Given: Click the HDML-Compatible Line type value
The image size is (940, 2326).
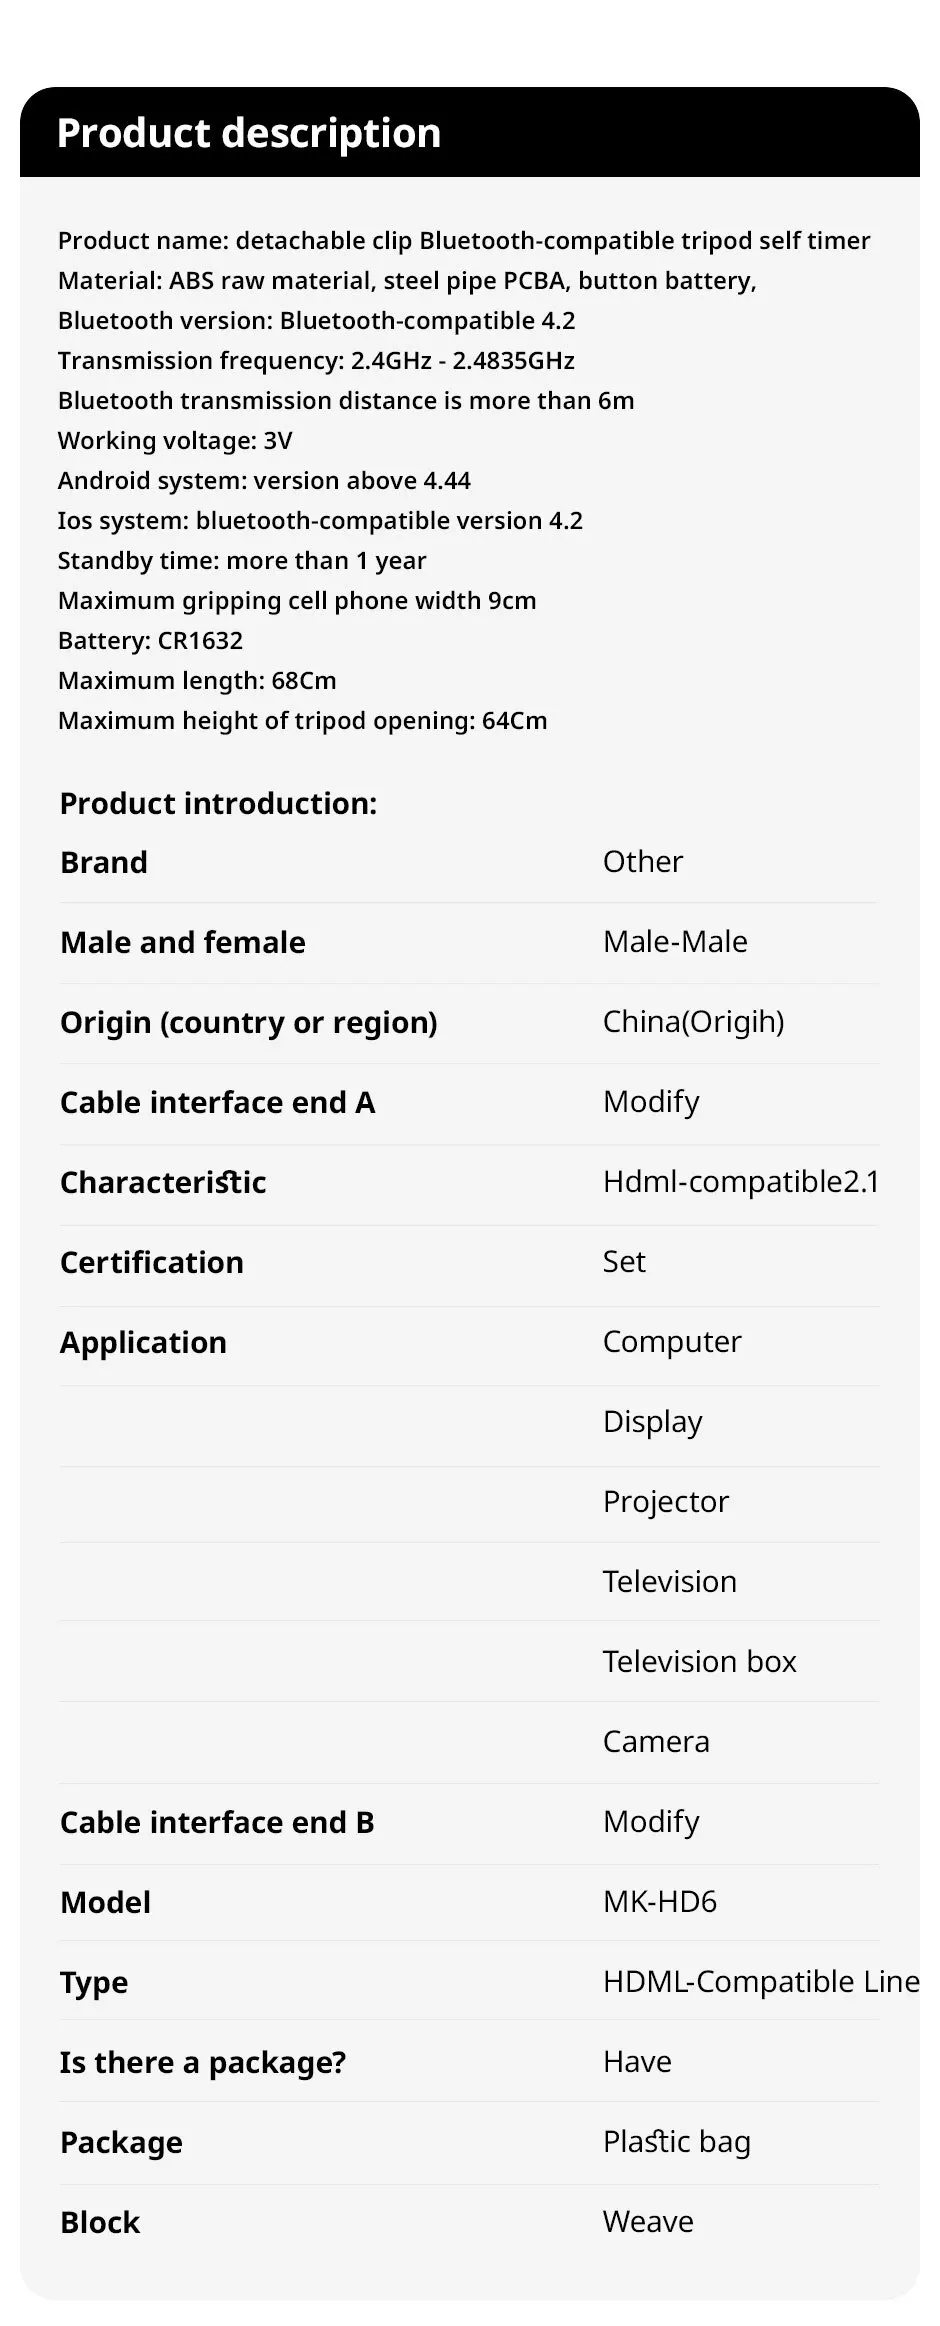Looking at the screenshot, I should [760, 1981].
